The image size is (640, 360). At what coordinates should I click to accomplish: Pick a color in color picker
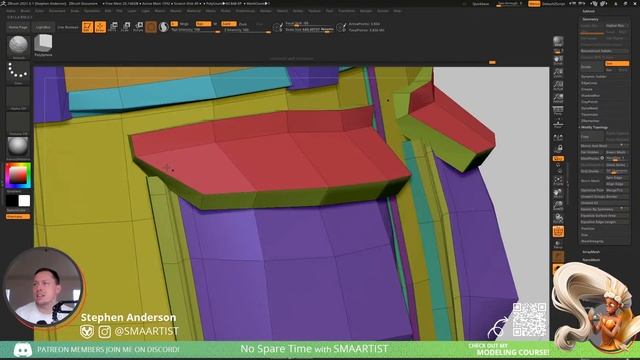pos(18,176)
